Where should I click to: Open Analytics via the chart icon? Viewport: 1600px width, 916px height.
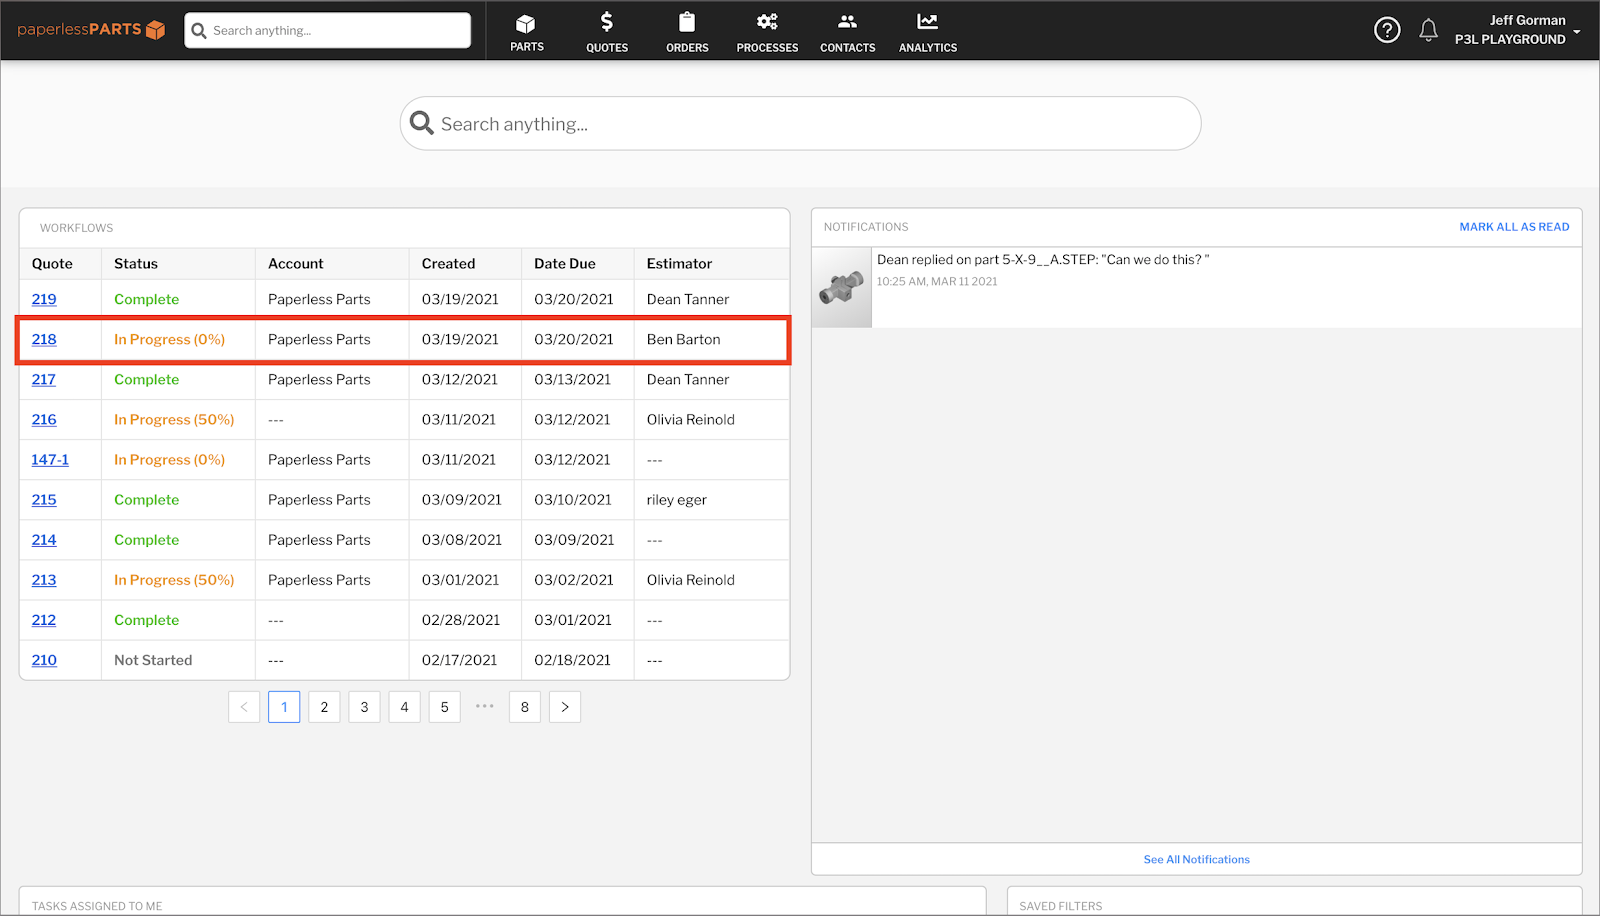pos(928,22)
